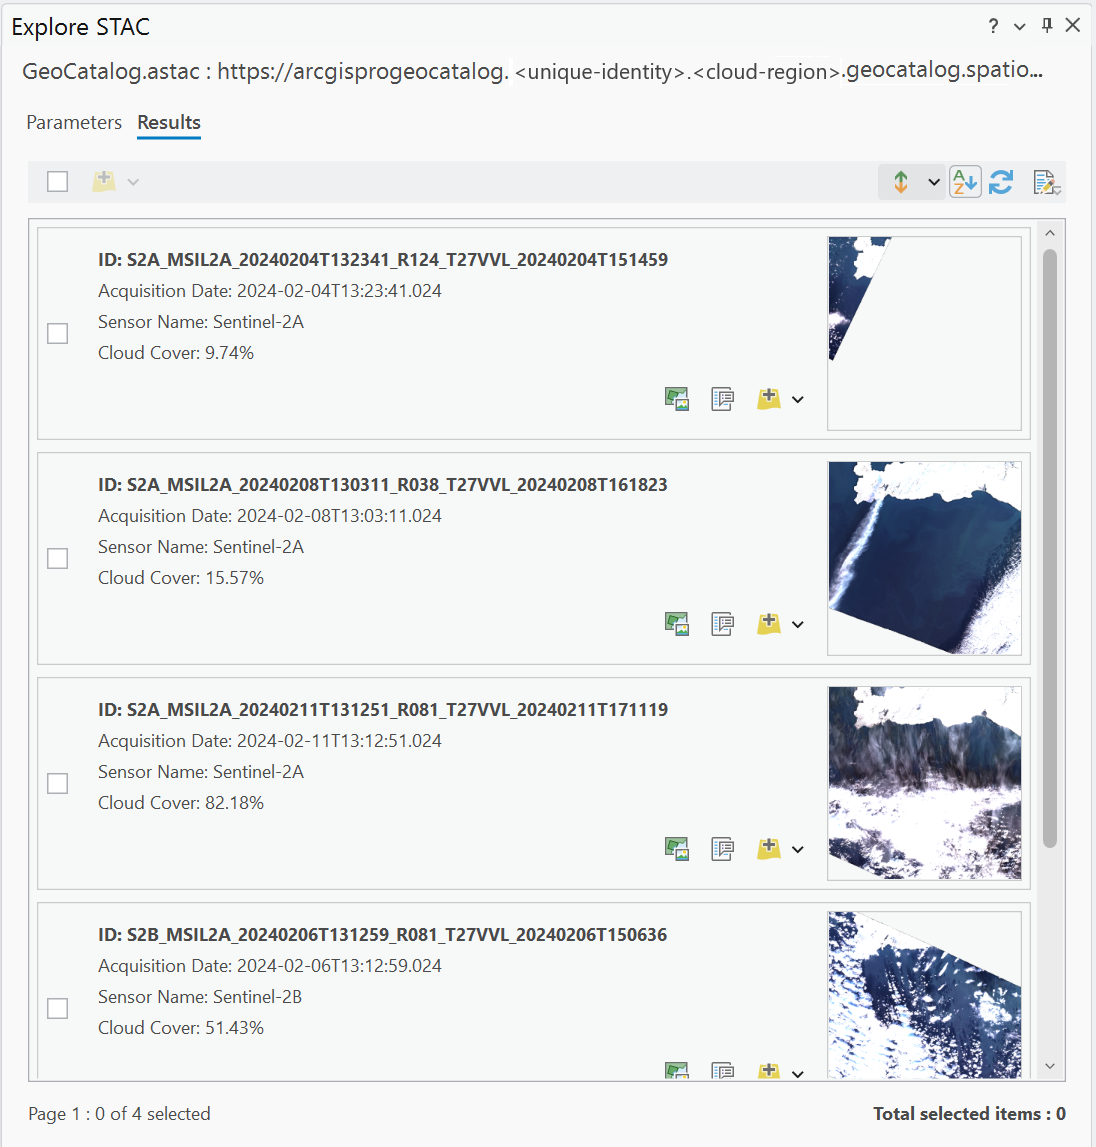Open the Explore STAC help question mark
The width and height of the screenshot is (1096, 1147).
993,26
